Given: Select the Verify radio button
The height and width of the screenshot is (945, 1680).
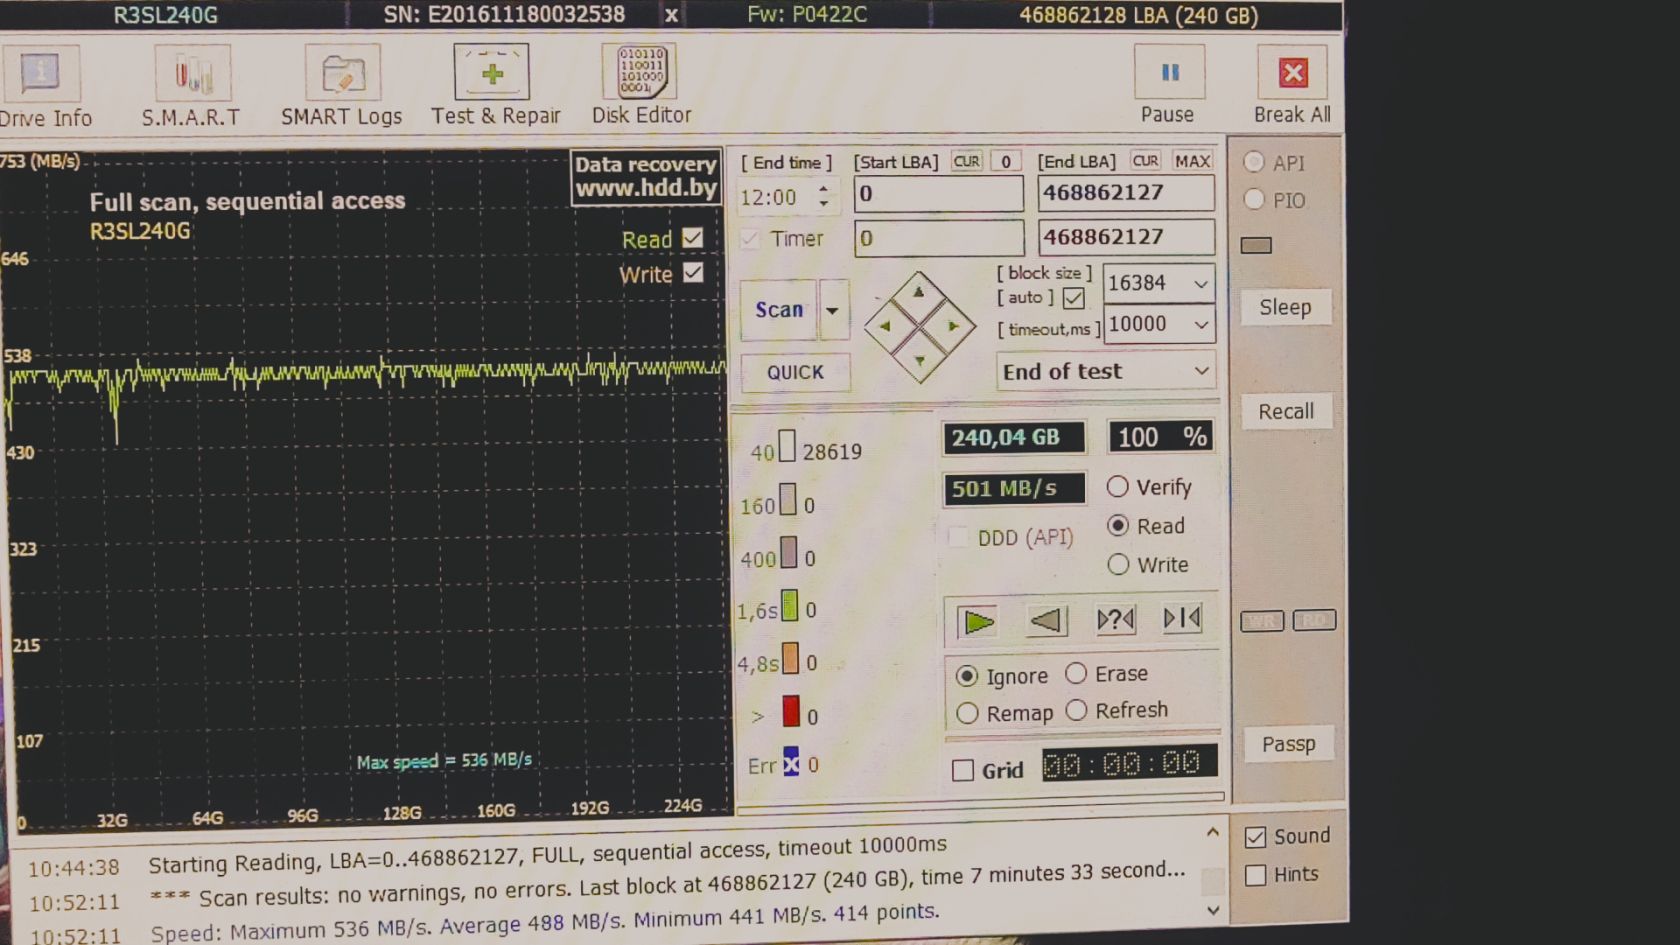Looking at the screenshot, I should (1118, 487).
